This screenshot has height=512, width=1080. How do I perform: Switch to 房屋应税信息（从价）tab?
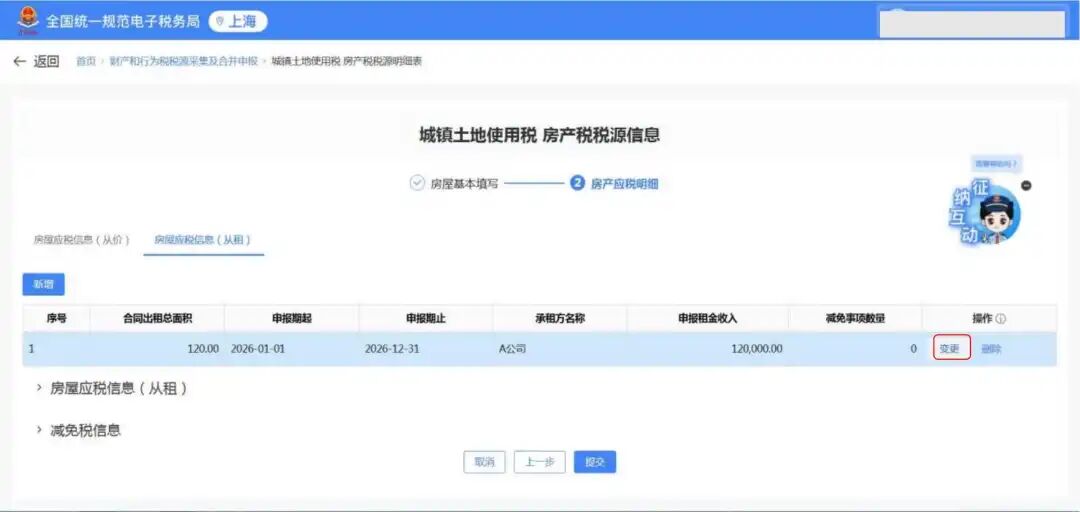pyautogui.click(x=81, y=240)
